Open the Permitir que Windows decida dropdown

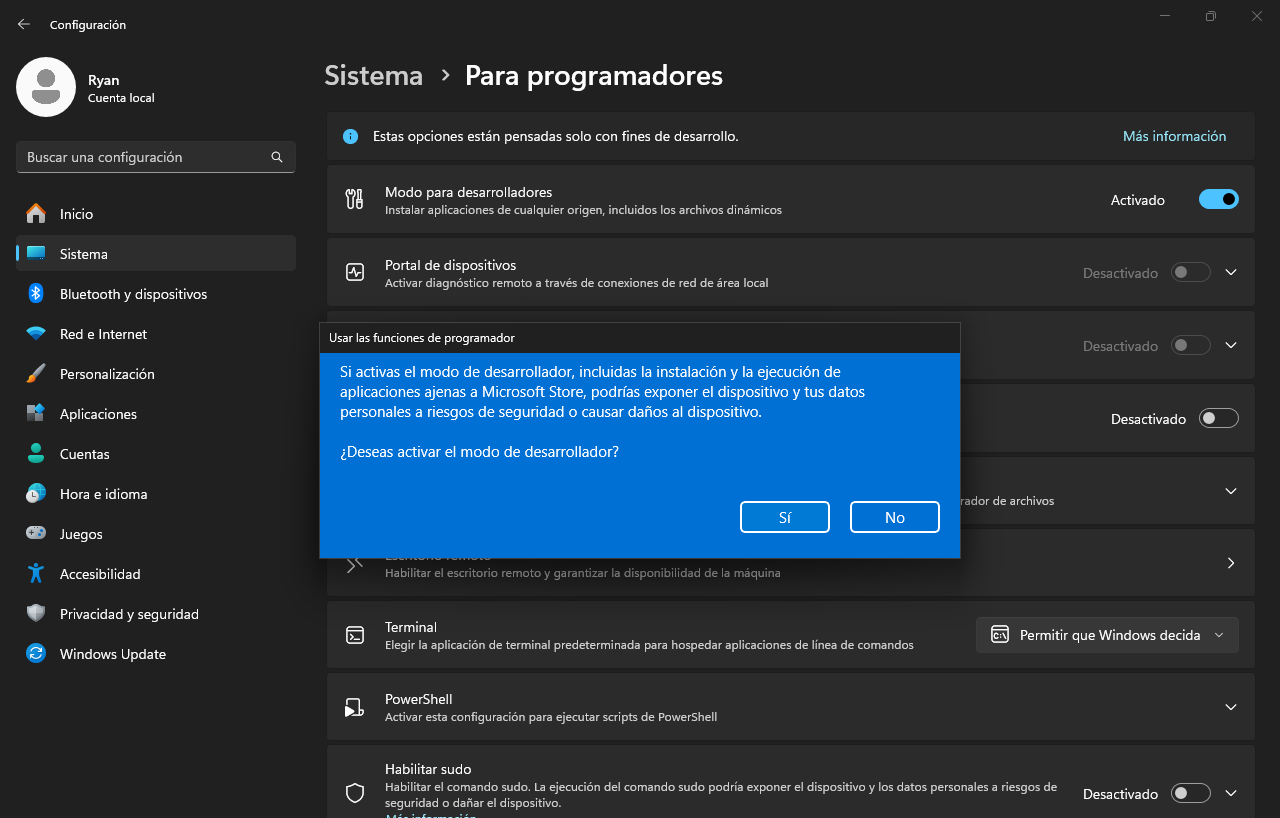point(1107,635)
